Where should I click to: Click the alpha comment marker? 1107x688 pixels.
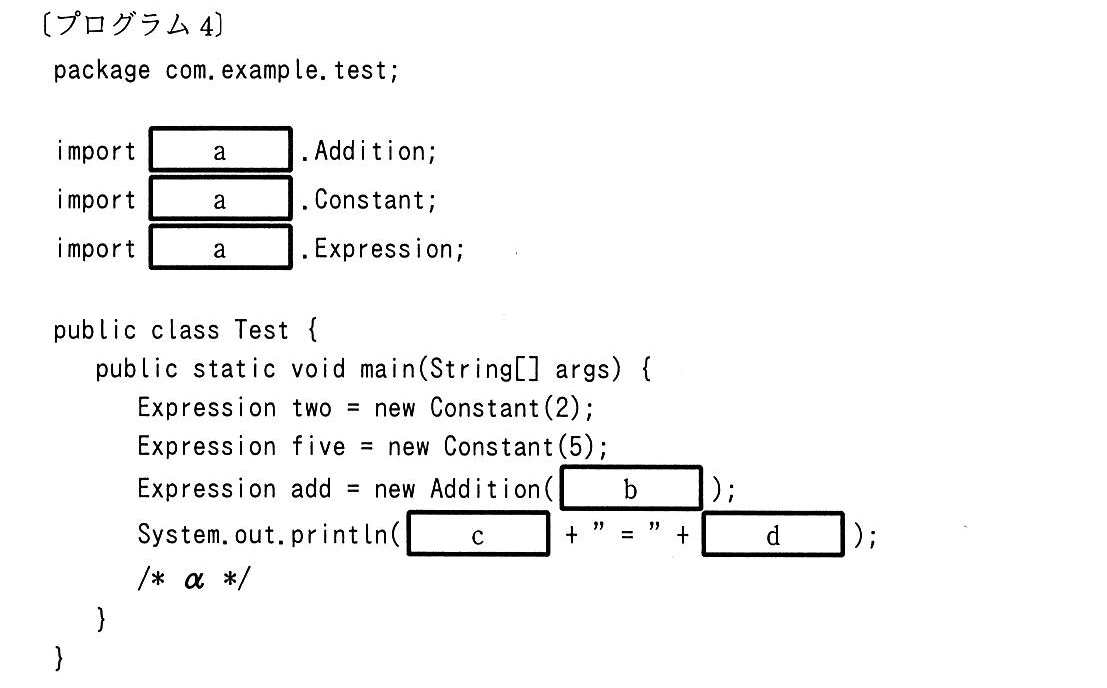194,579
